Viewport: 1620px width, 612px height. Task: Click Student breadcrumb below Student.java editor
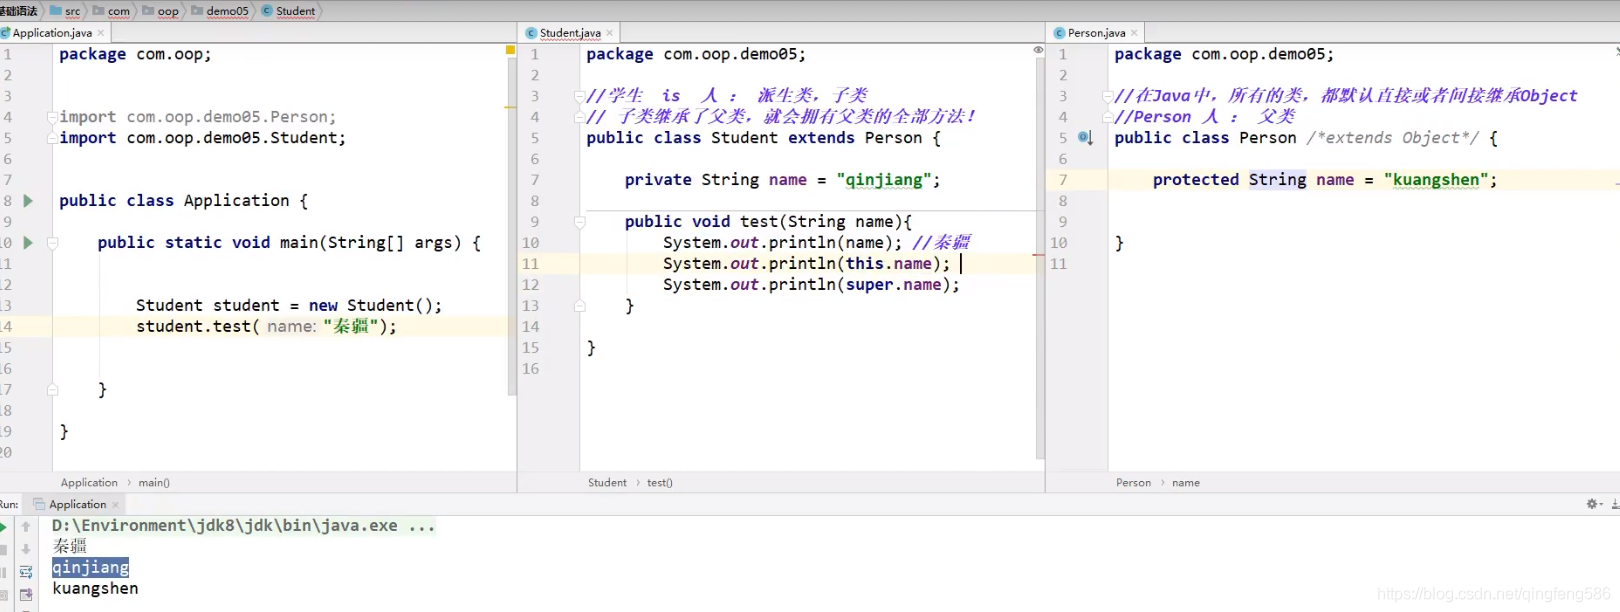click(x=607, y=483)
